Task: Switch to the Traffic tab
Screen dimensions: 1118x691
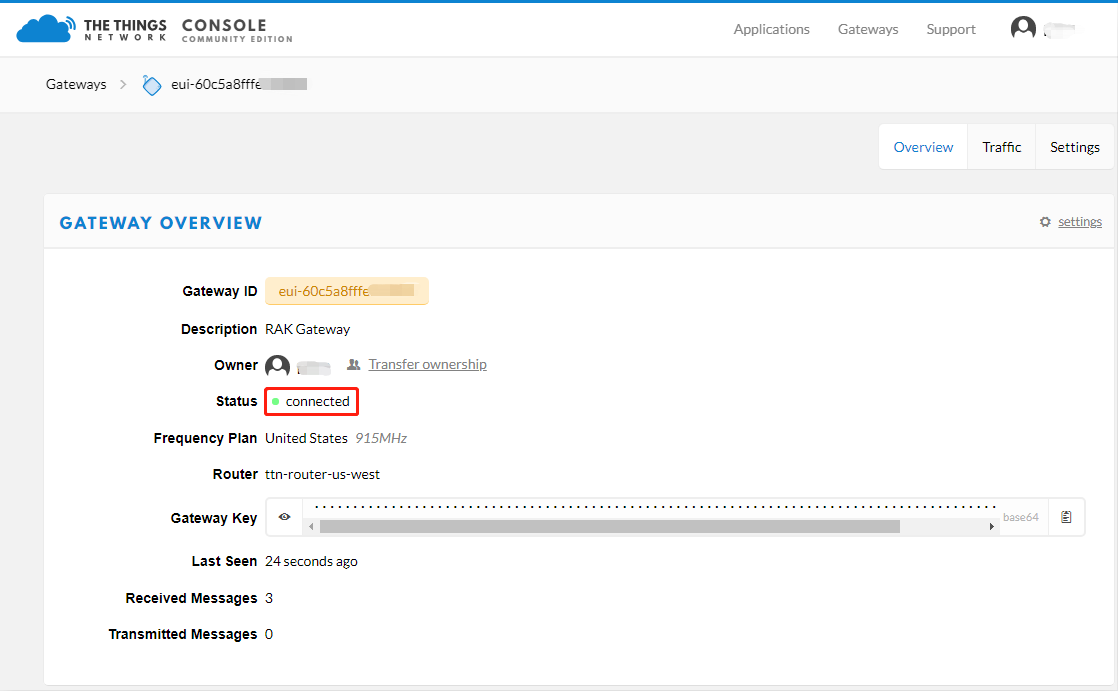Action: (x=1002, y=147)
